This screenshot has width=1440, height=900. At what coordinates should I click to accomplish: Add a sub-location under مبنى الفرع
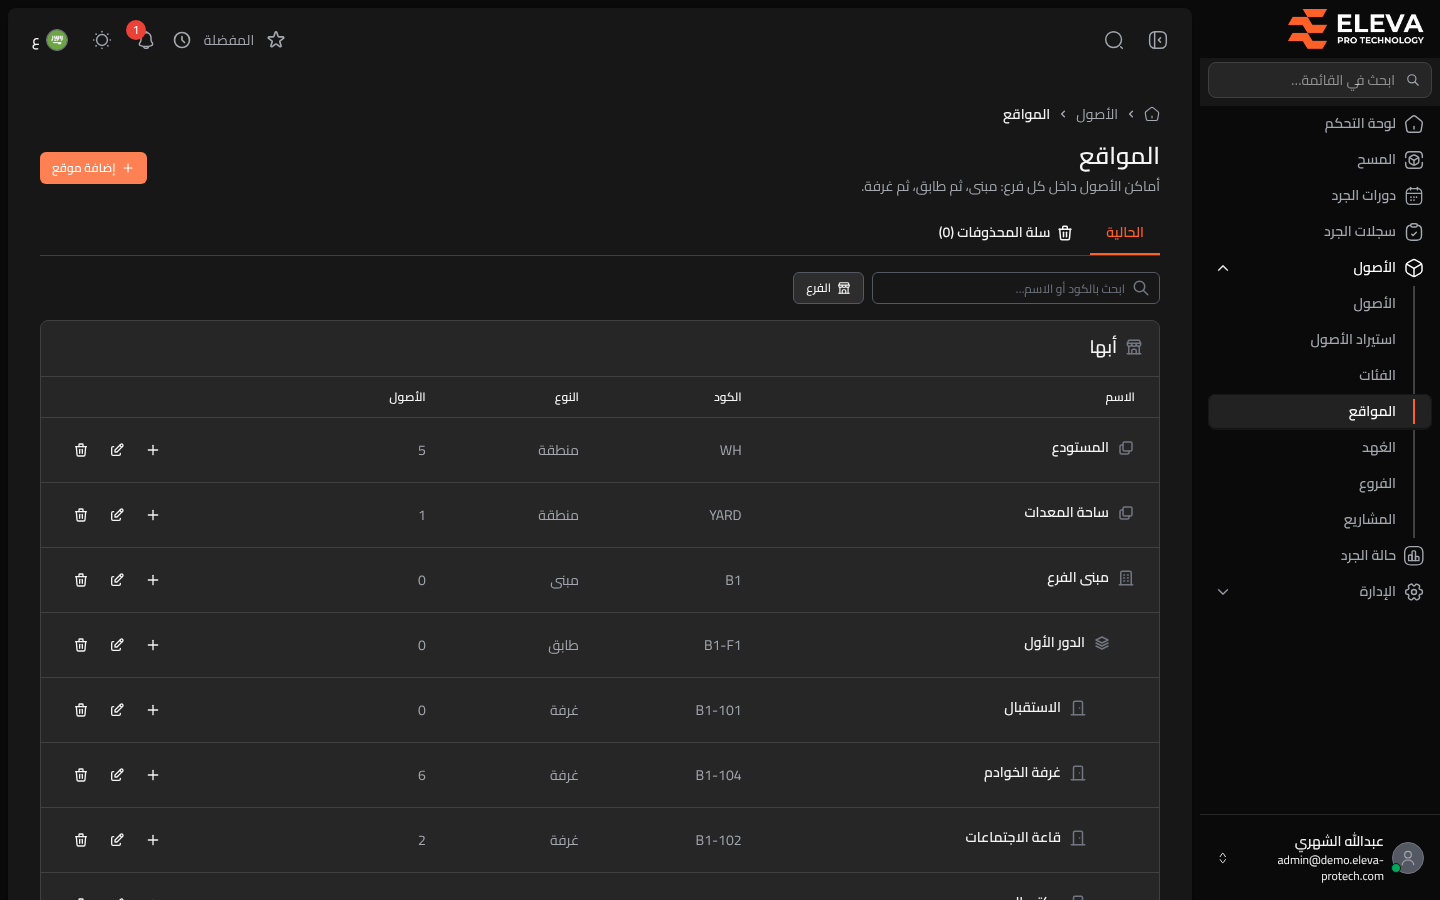153,580
